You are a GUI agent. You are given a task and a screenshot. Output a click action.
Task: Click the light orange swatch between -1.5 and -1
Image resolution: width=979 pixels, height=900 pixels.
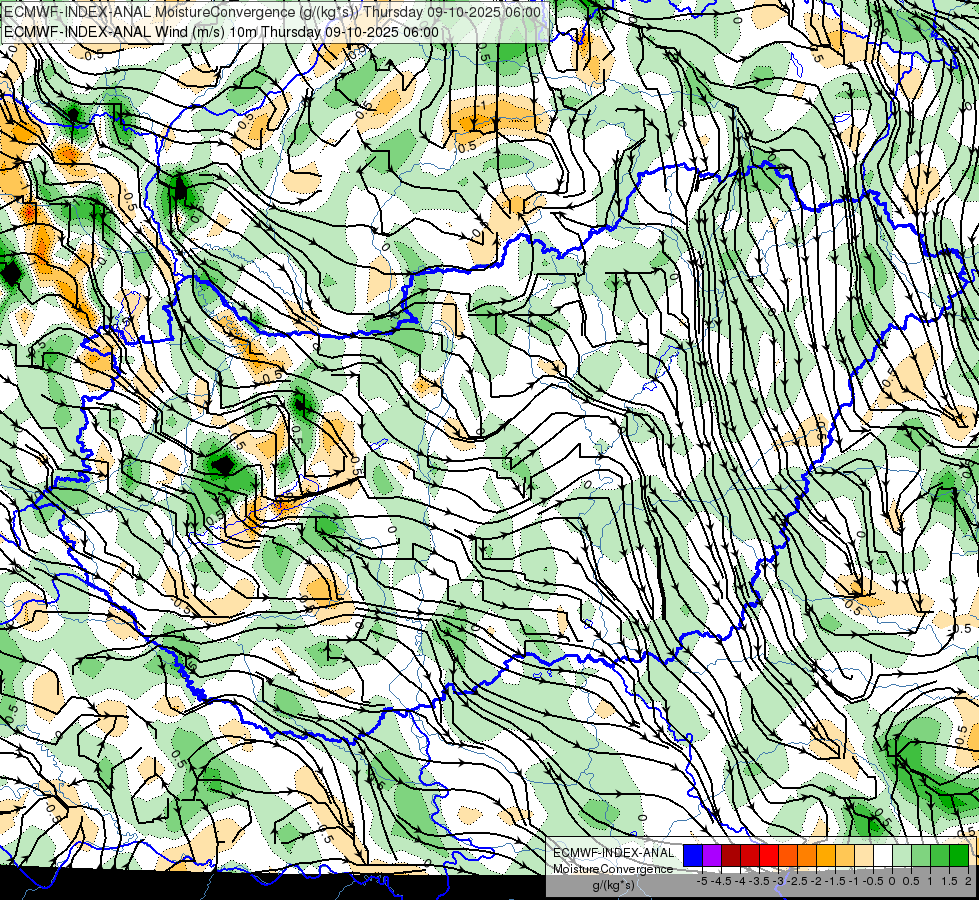[845, 855]
